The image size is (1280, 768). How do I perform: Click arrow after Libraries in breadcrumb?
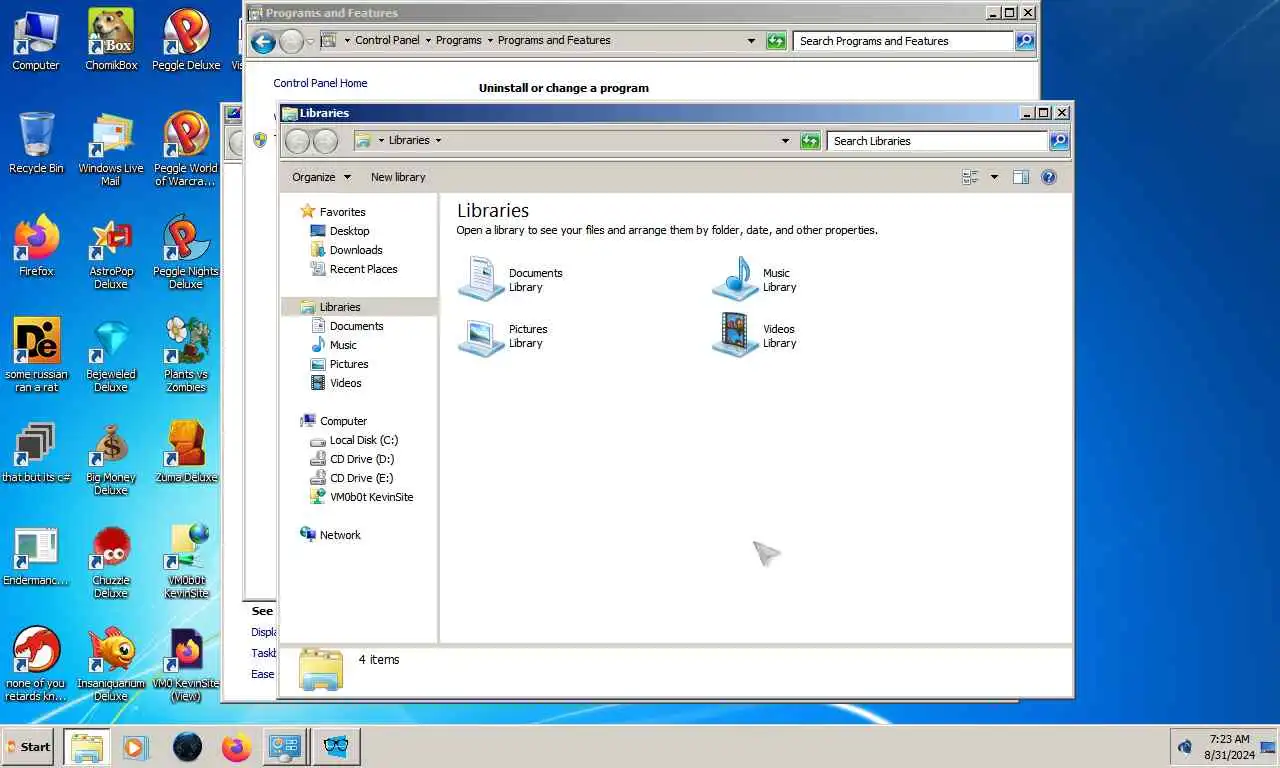point(438,141)
